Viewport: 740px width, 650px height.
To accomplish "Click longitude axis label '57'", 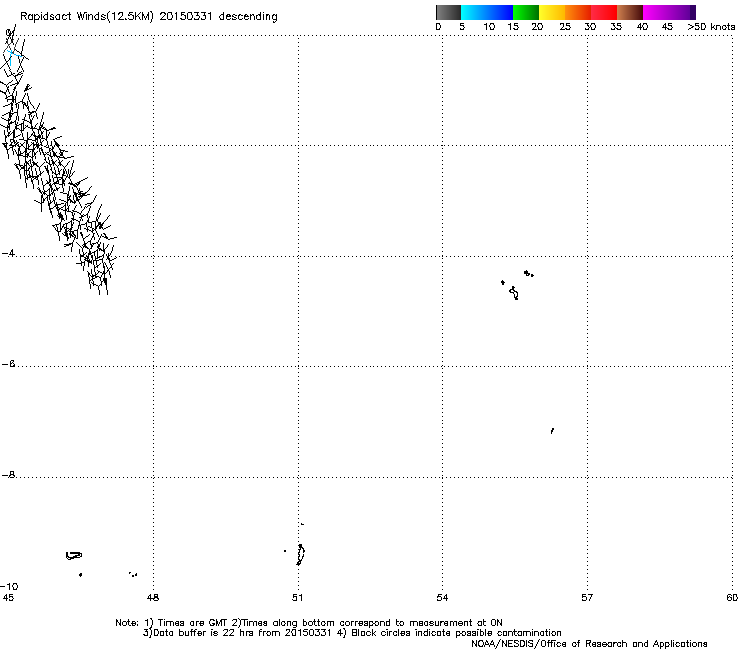I will click(x=587, y=598).
